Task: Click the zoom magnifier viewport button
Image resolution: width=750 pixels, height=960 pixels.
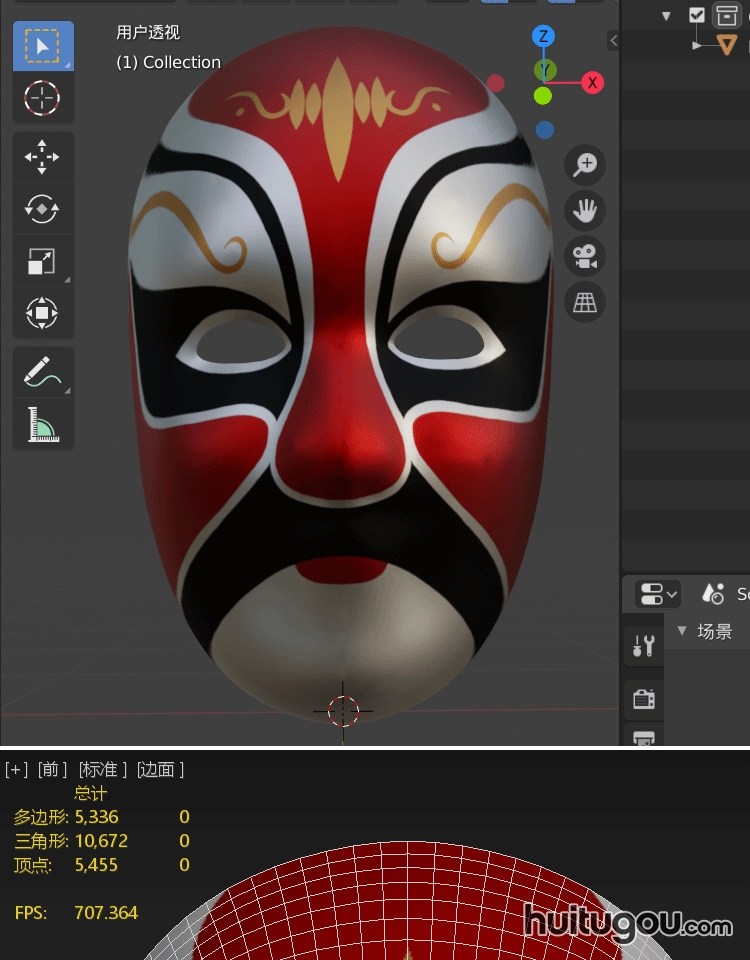Action: pyautogui.click(x=585, y=165)
